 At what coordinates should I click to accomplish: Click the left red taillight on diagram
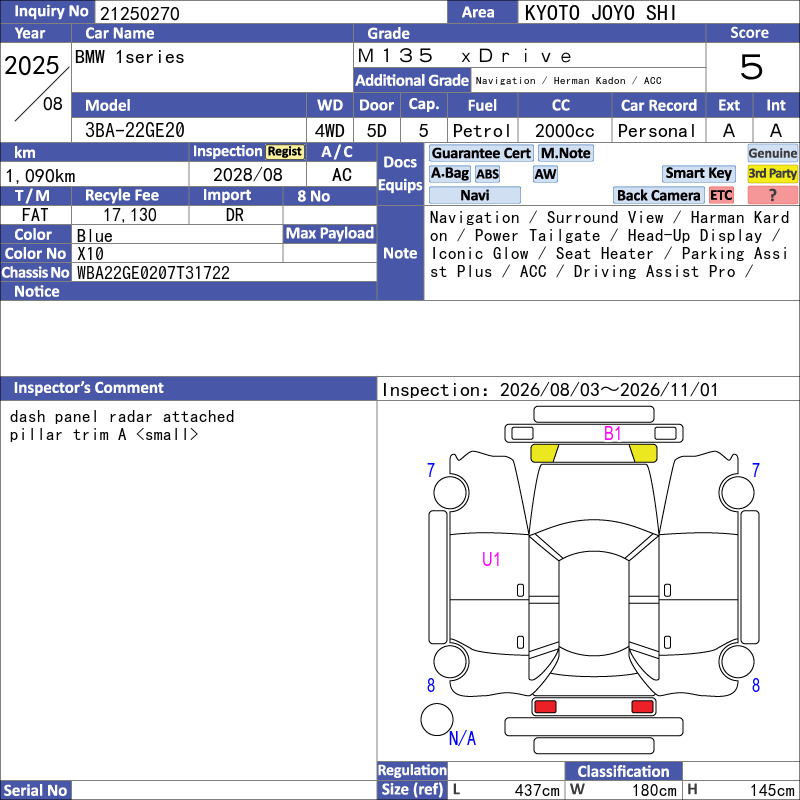545,707
